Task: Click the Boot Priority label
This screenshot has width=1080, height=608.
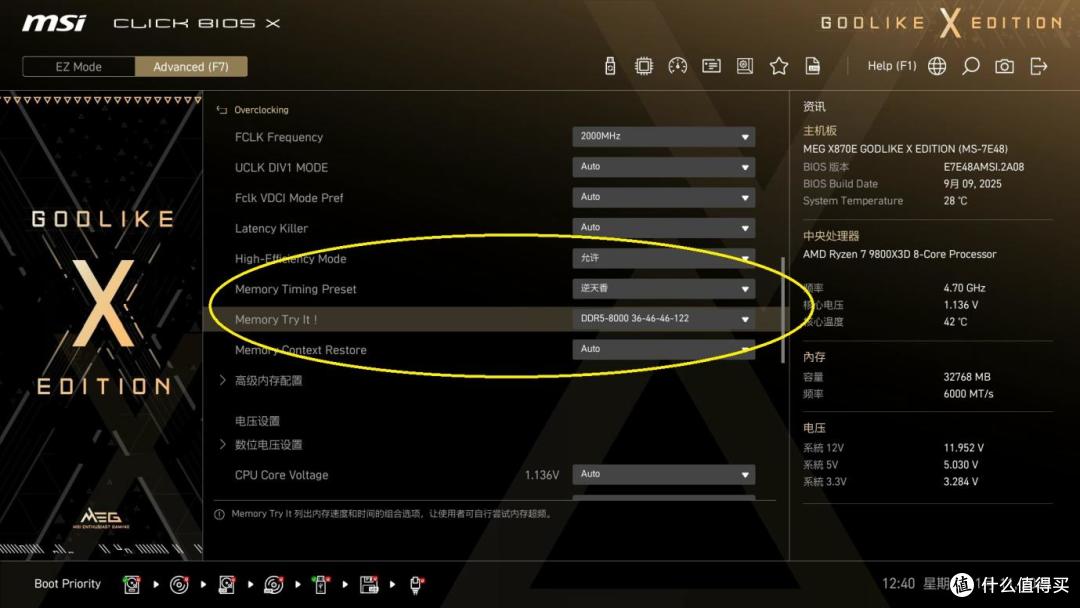Action: 68,584
